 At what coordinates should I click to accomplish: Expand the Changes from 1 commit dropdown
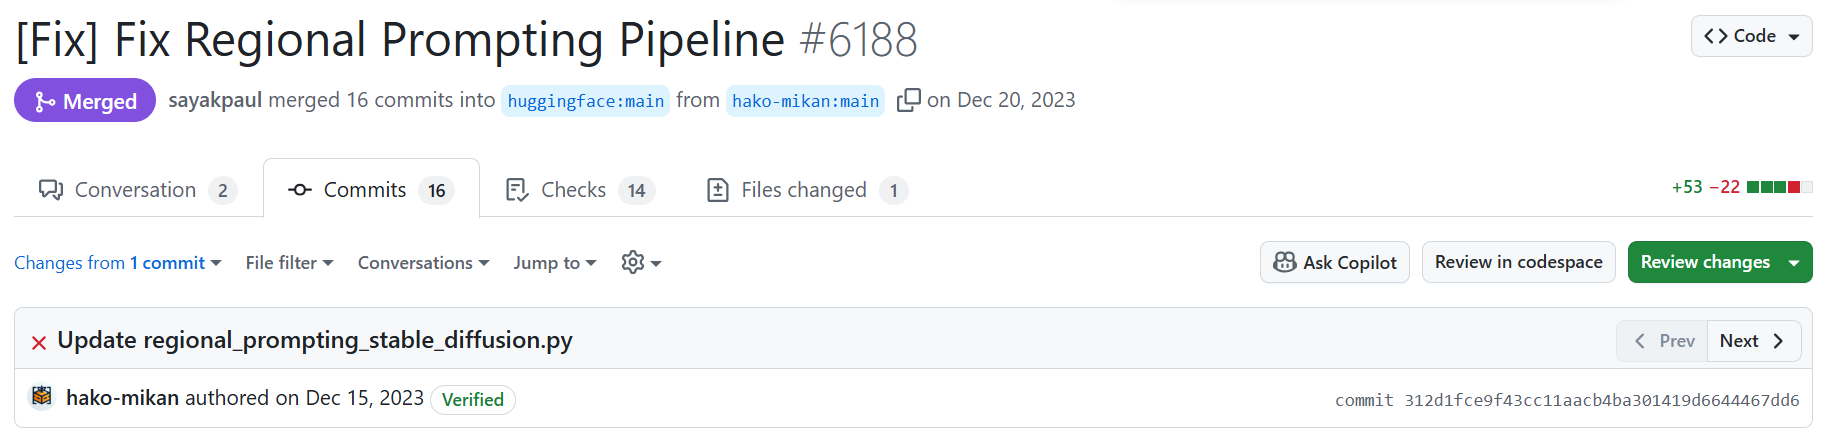pyautogui.click(x=118, y=263)
